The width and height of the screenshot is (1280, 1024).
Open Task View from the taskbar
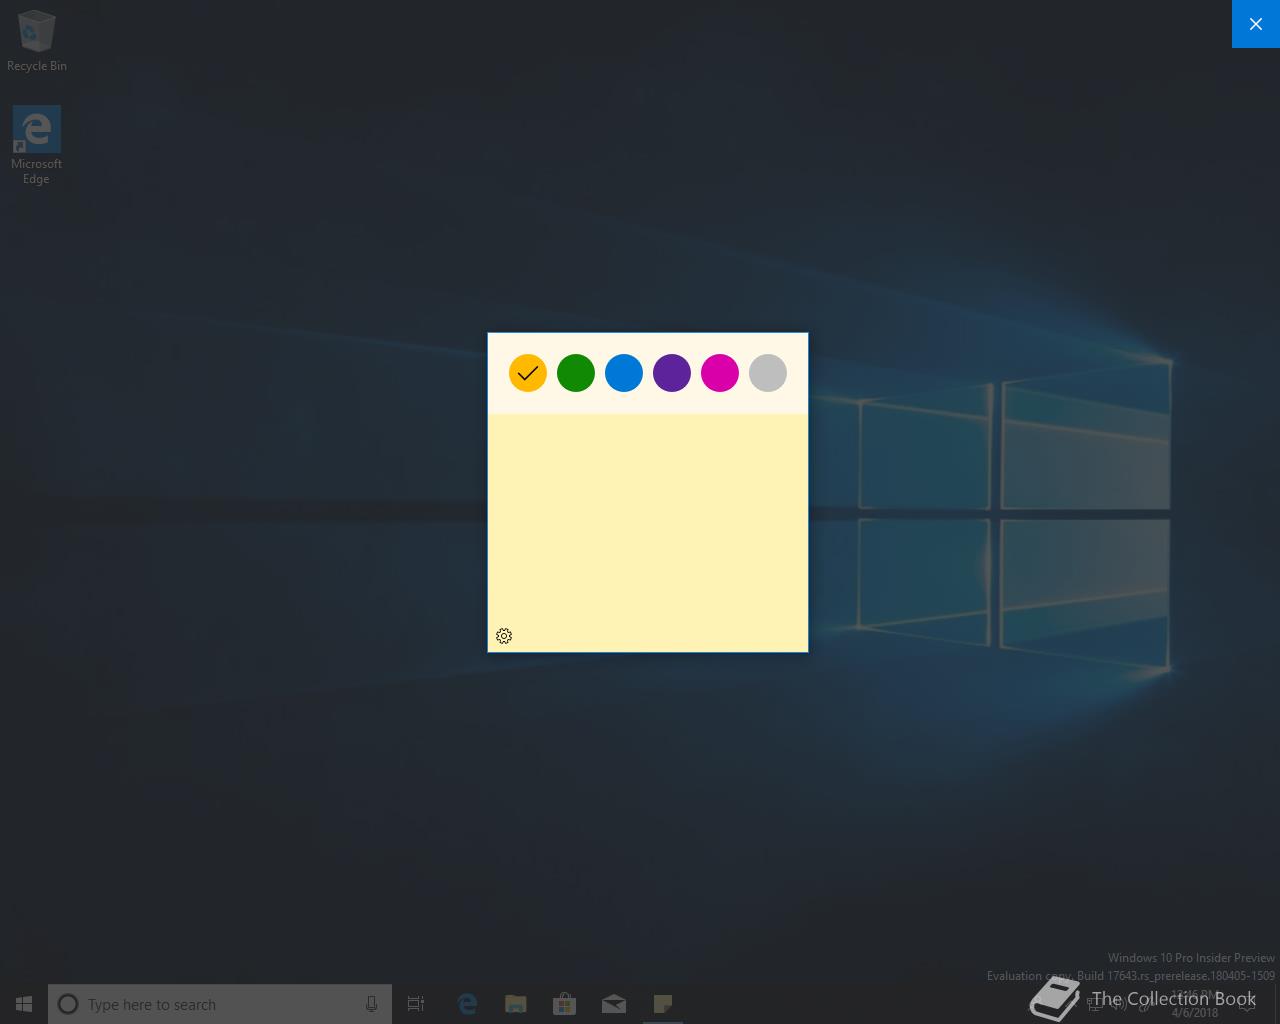416,1004
